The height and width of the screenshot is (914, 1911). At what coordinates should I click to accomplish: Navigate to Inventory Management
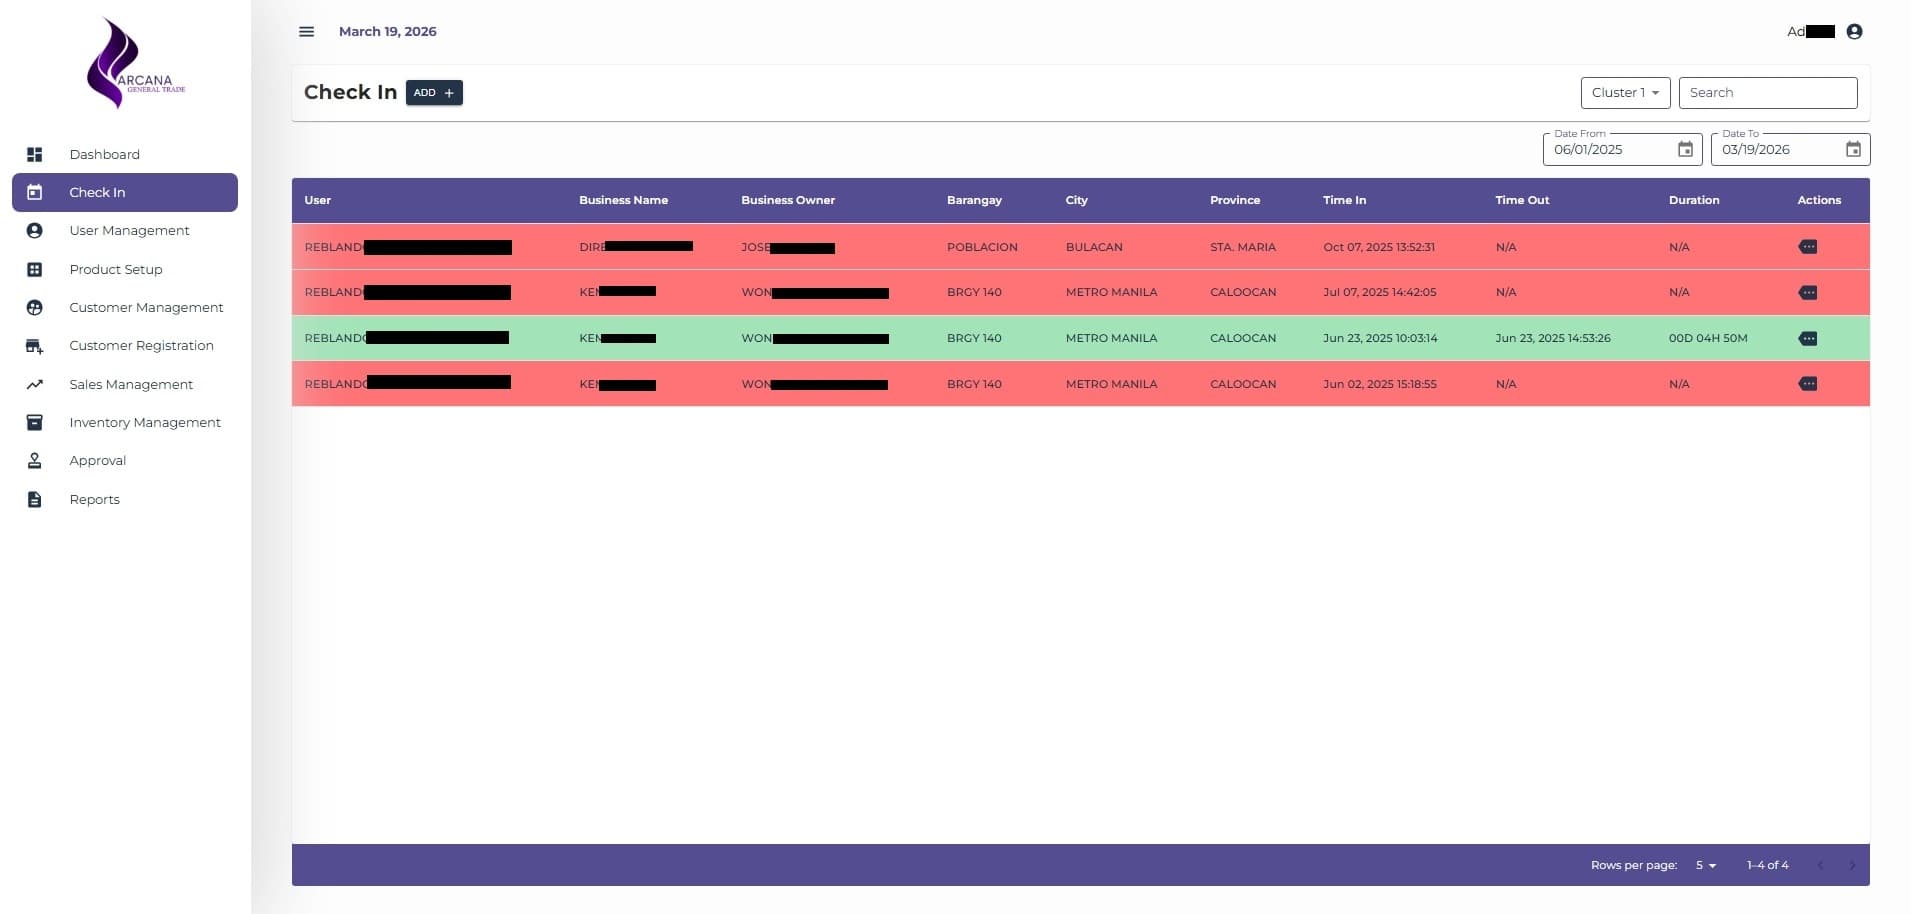[x=144, y=423]
